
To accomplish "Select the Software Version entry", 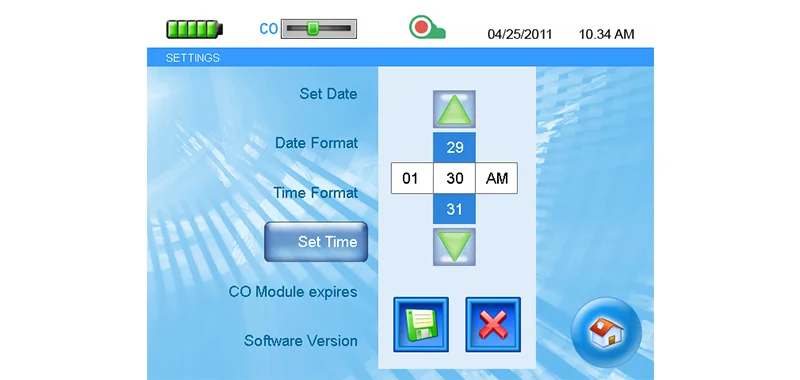I will [301, 341].
